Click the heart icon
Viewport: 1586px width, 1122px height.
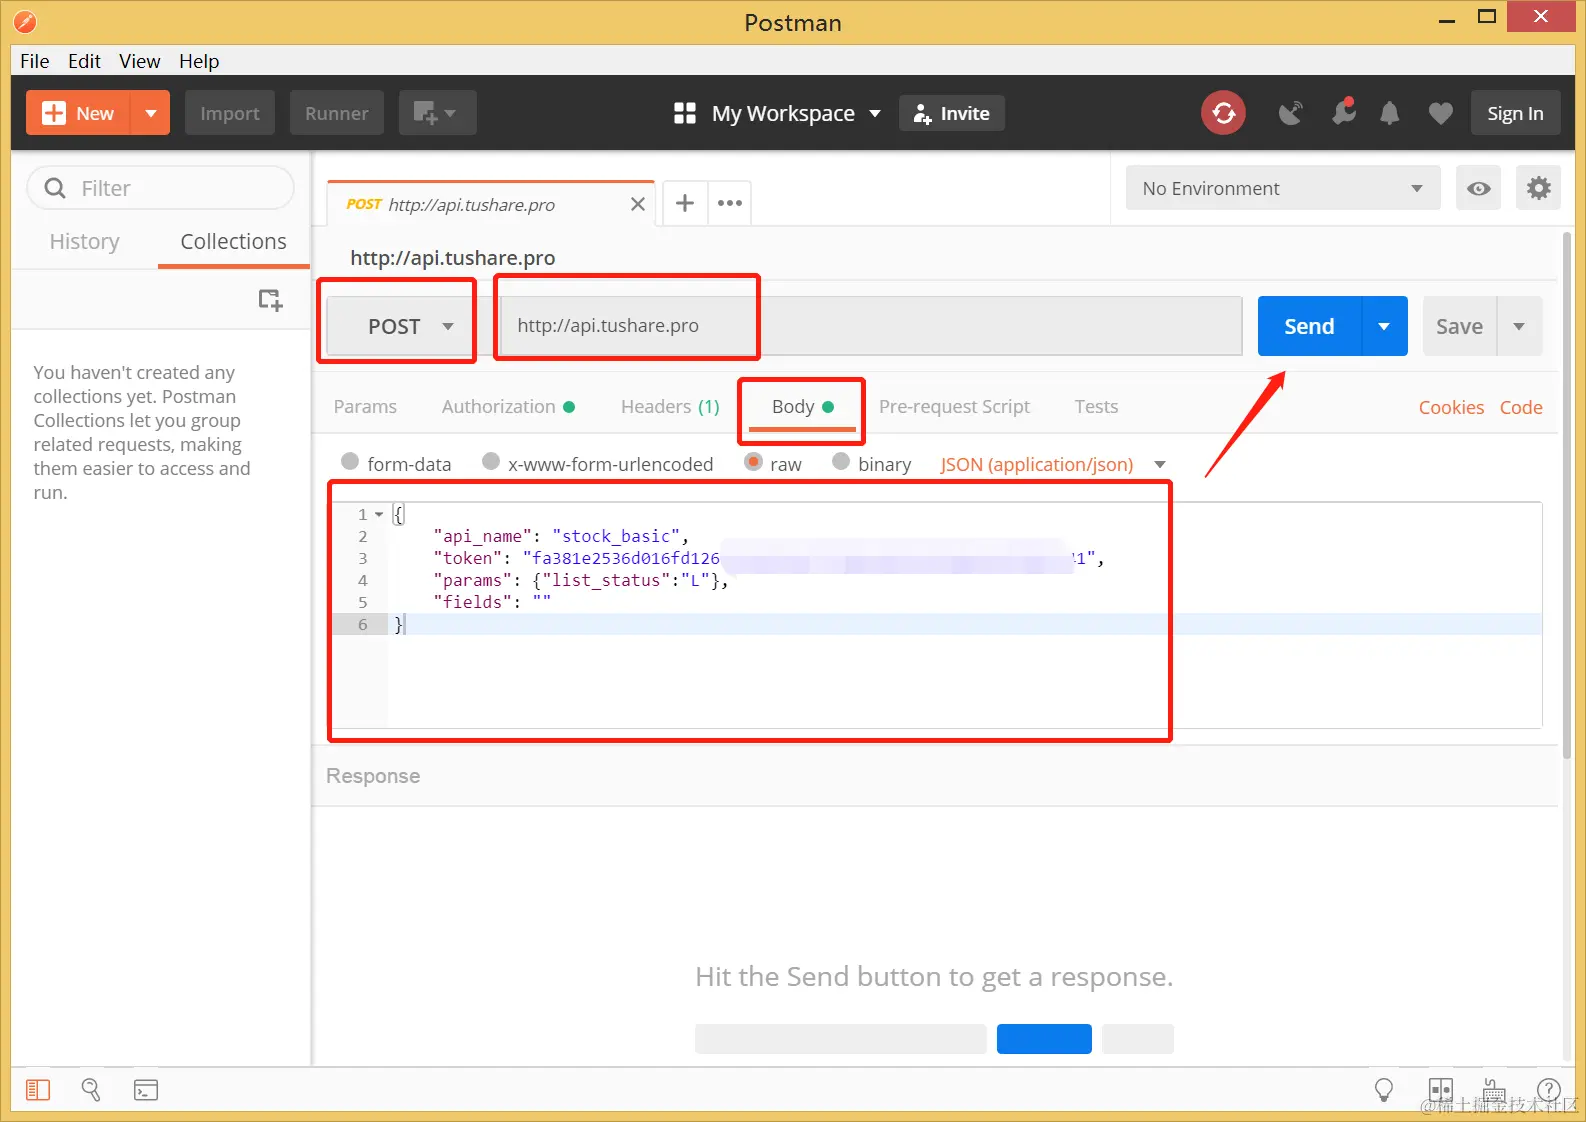[1440, 113]
